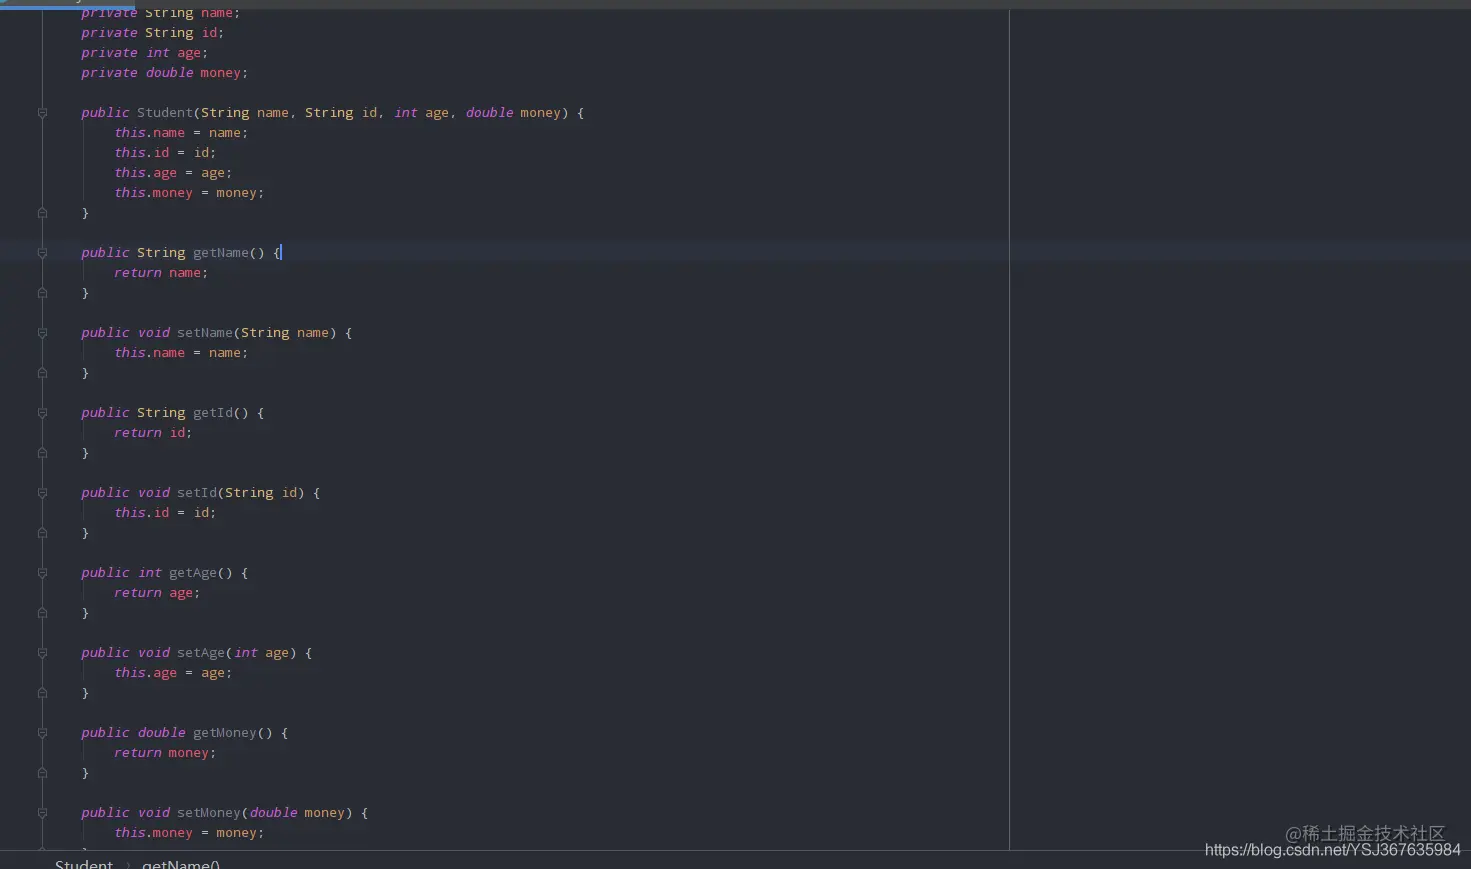
Task: Place cursor on 'private double money;' line
Action: coord(164,73)
